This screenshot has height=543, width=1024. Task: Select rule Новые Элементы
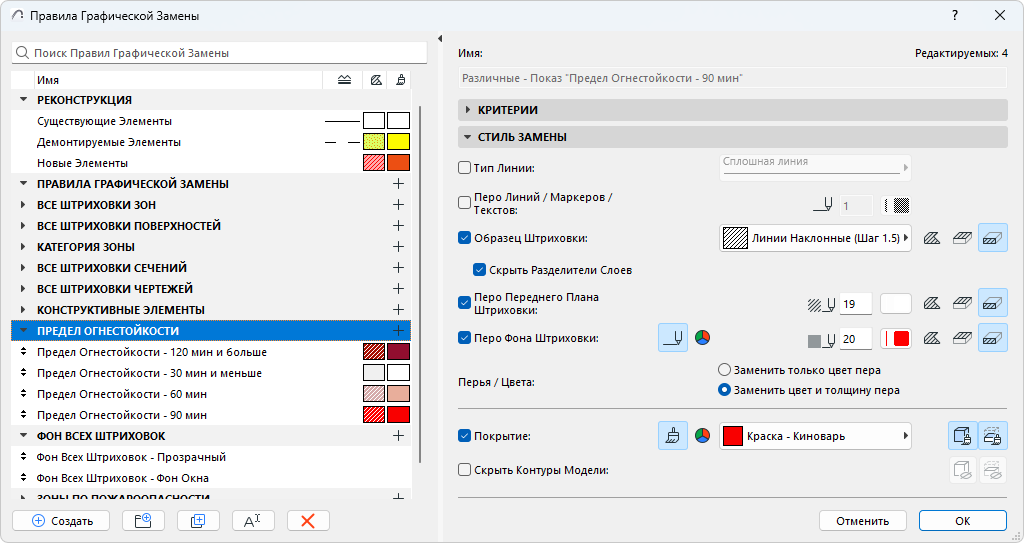(x=212, y=163)
